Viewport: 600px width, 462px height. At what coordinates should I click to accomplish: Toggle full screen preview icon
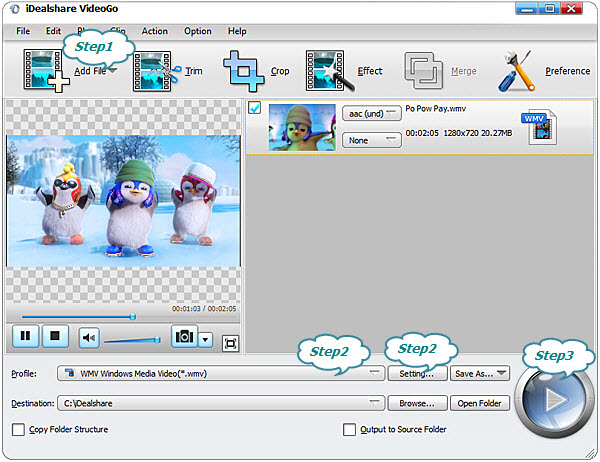tap(230, 343)
